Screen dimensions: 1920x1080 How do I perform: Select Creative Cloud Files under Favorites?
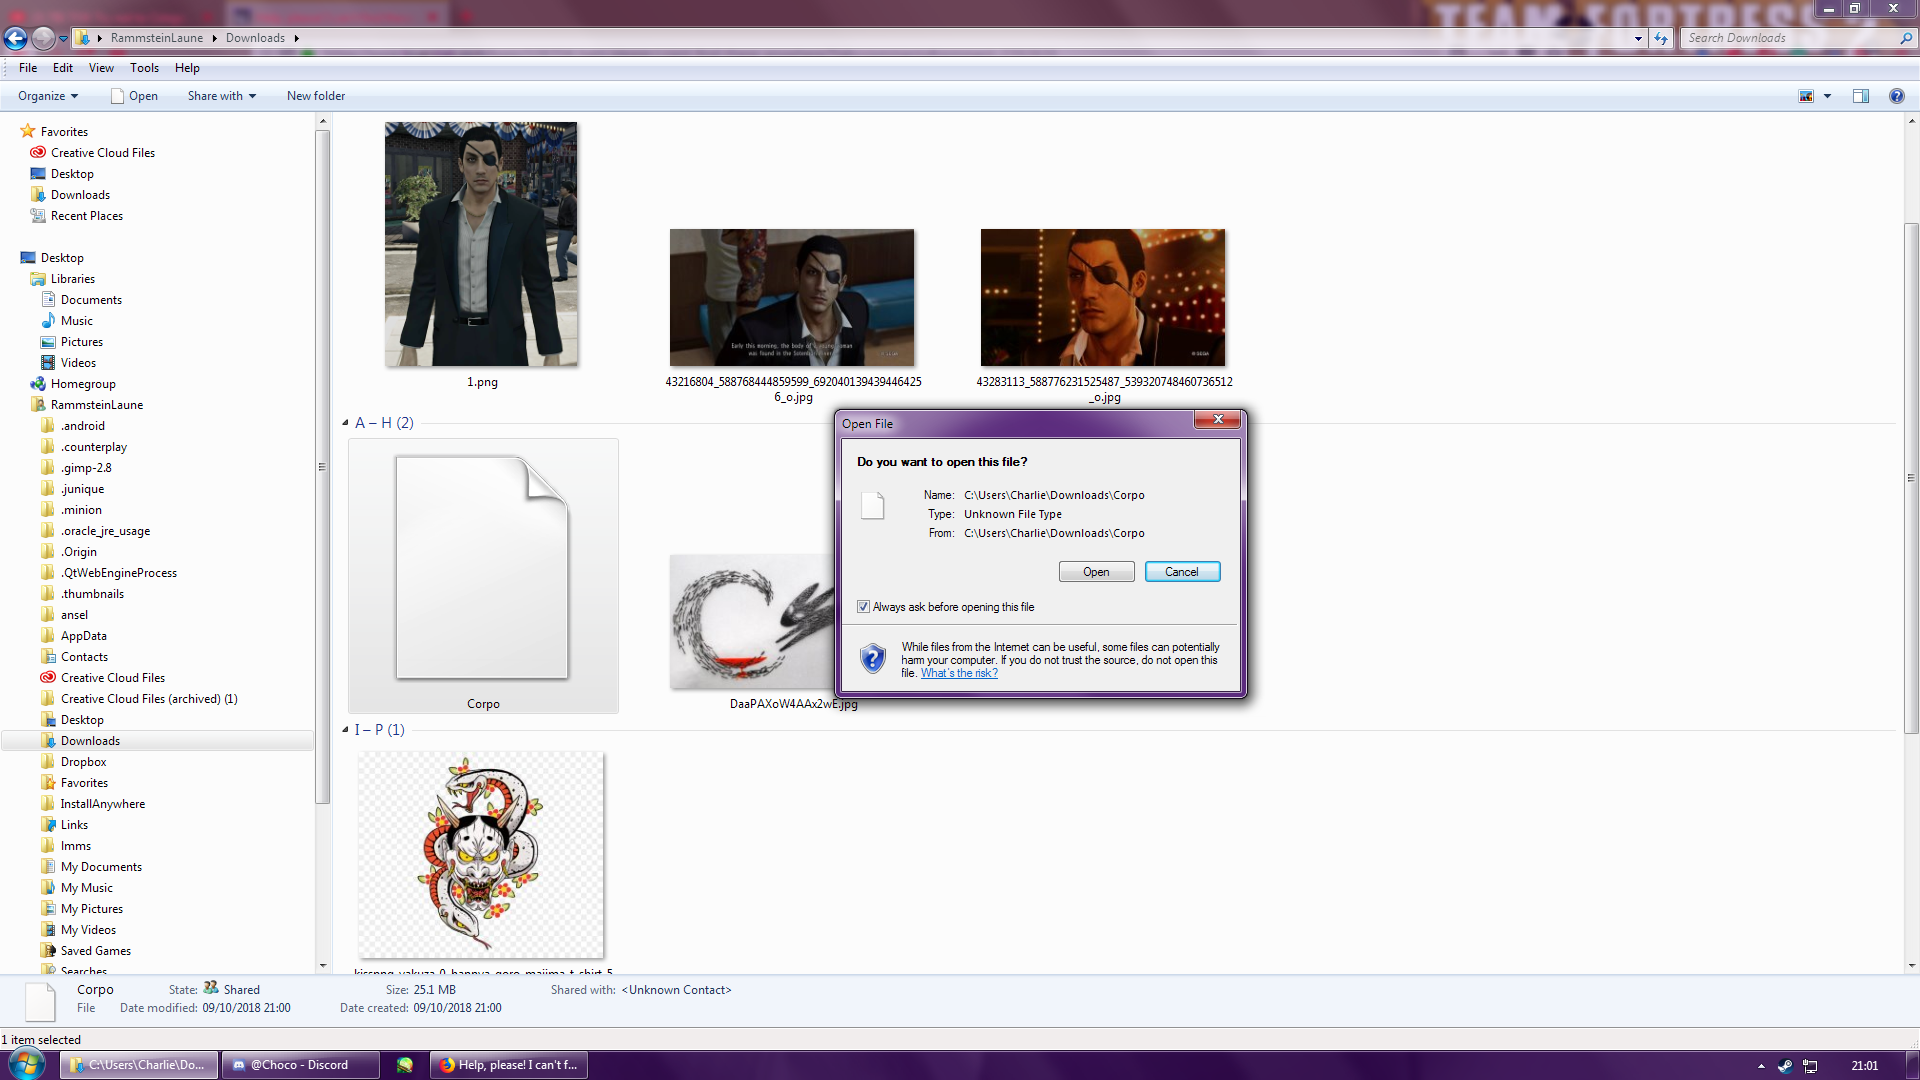[x=102, y=153]
